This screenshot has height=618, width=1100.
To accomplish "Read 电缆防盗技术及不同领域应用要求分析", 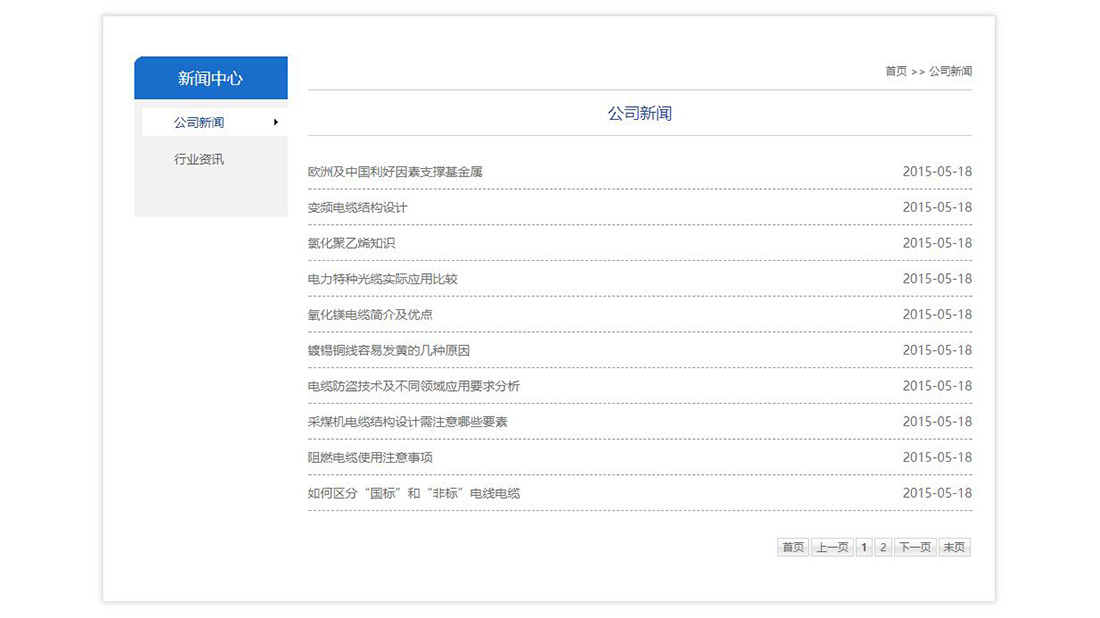I will pos(413,386).
